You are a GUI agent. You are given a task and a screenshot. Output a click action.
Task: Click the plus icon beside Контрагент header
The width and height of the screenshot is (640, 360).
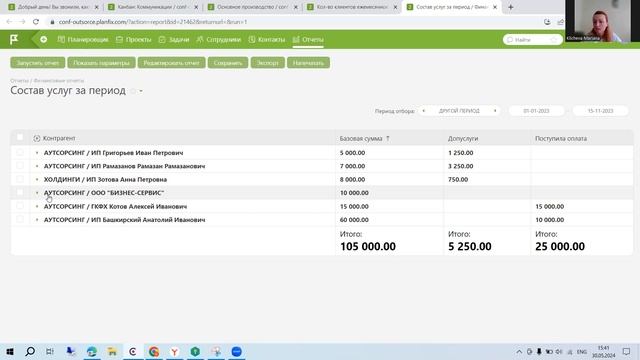coord(37,138)
